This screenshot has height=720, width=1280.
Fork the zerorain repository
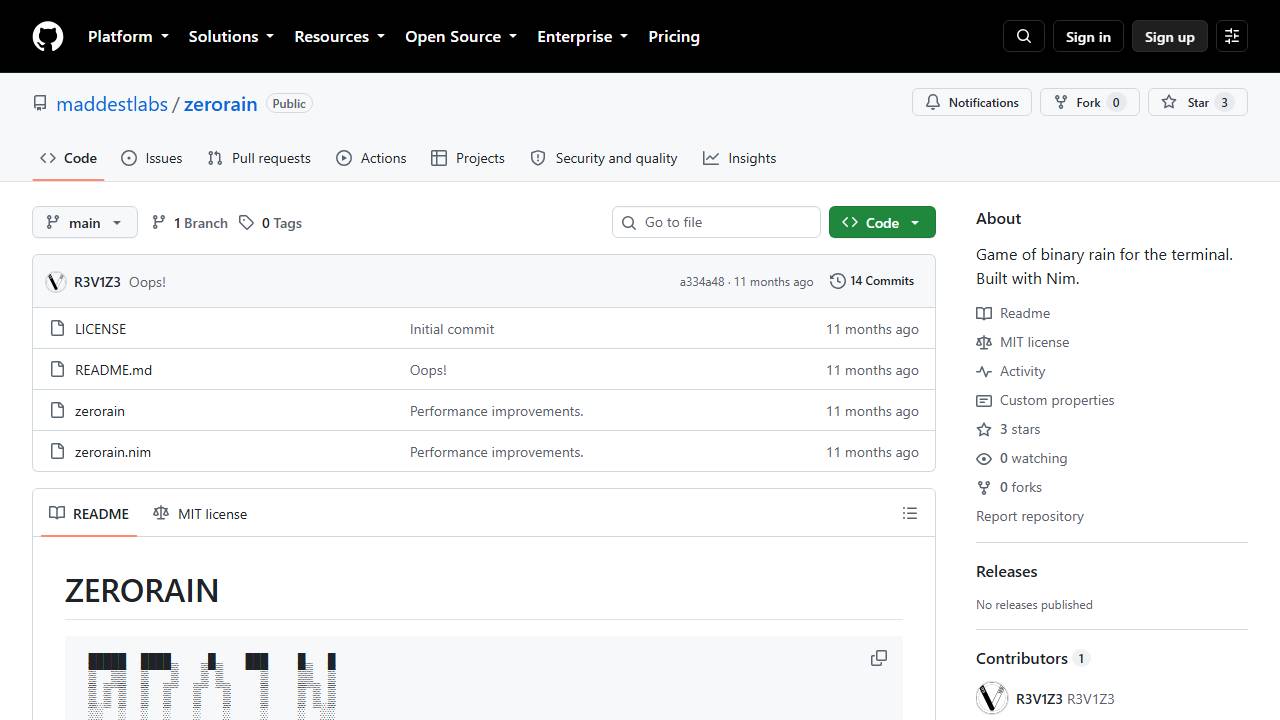(x=1089, y=102)
